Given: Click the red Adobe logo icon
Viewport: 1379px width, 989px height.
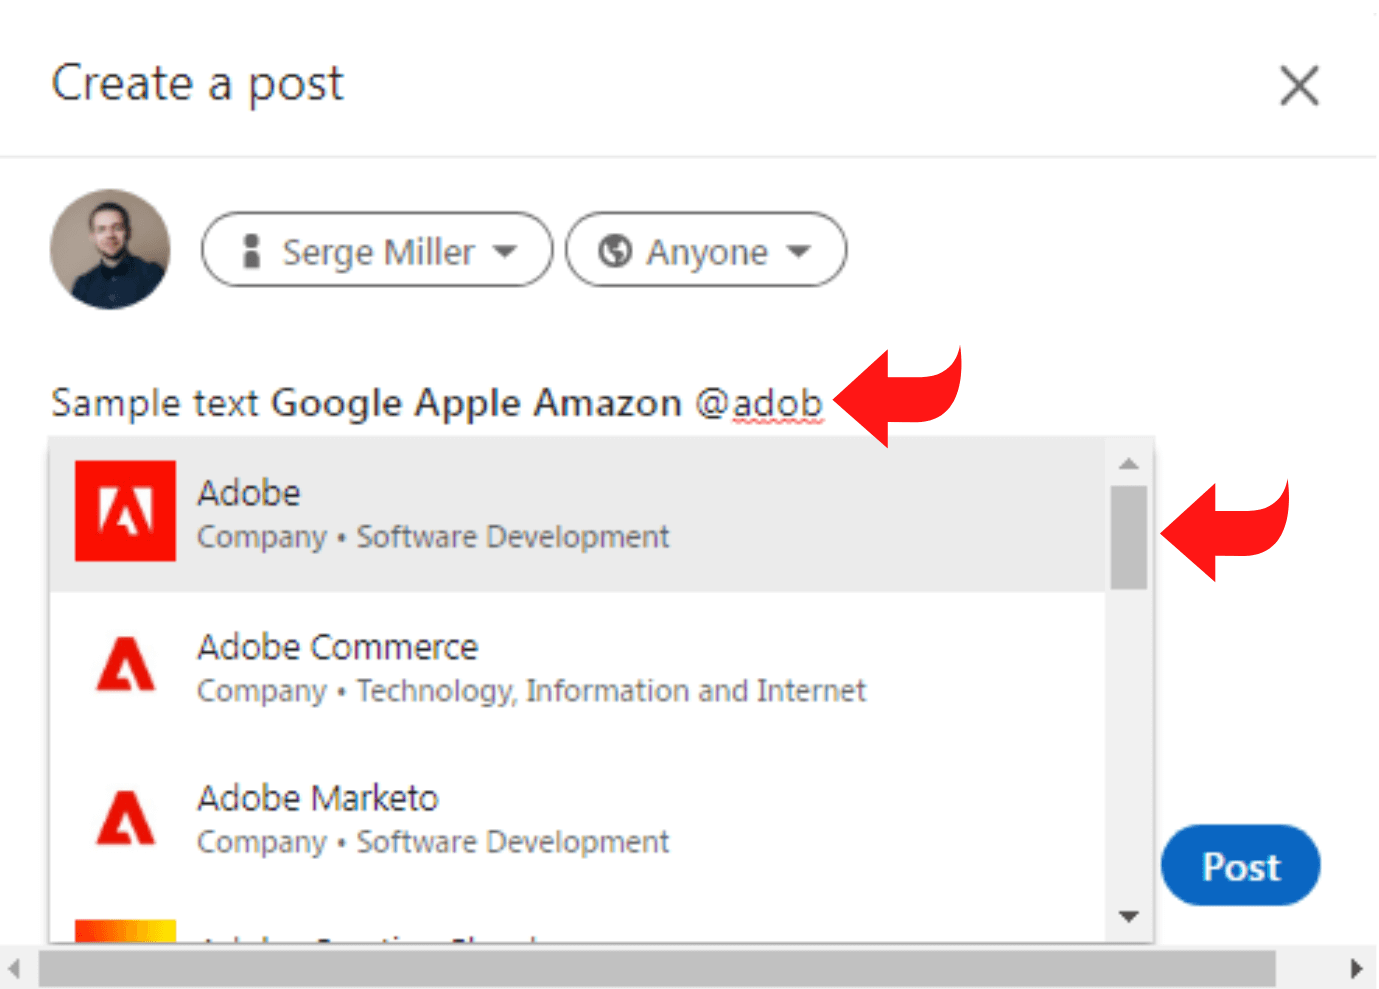Looking at the screenshot, I should [x=126, y=511].
